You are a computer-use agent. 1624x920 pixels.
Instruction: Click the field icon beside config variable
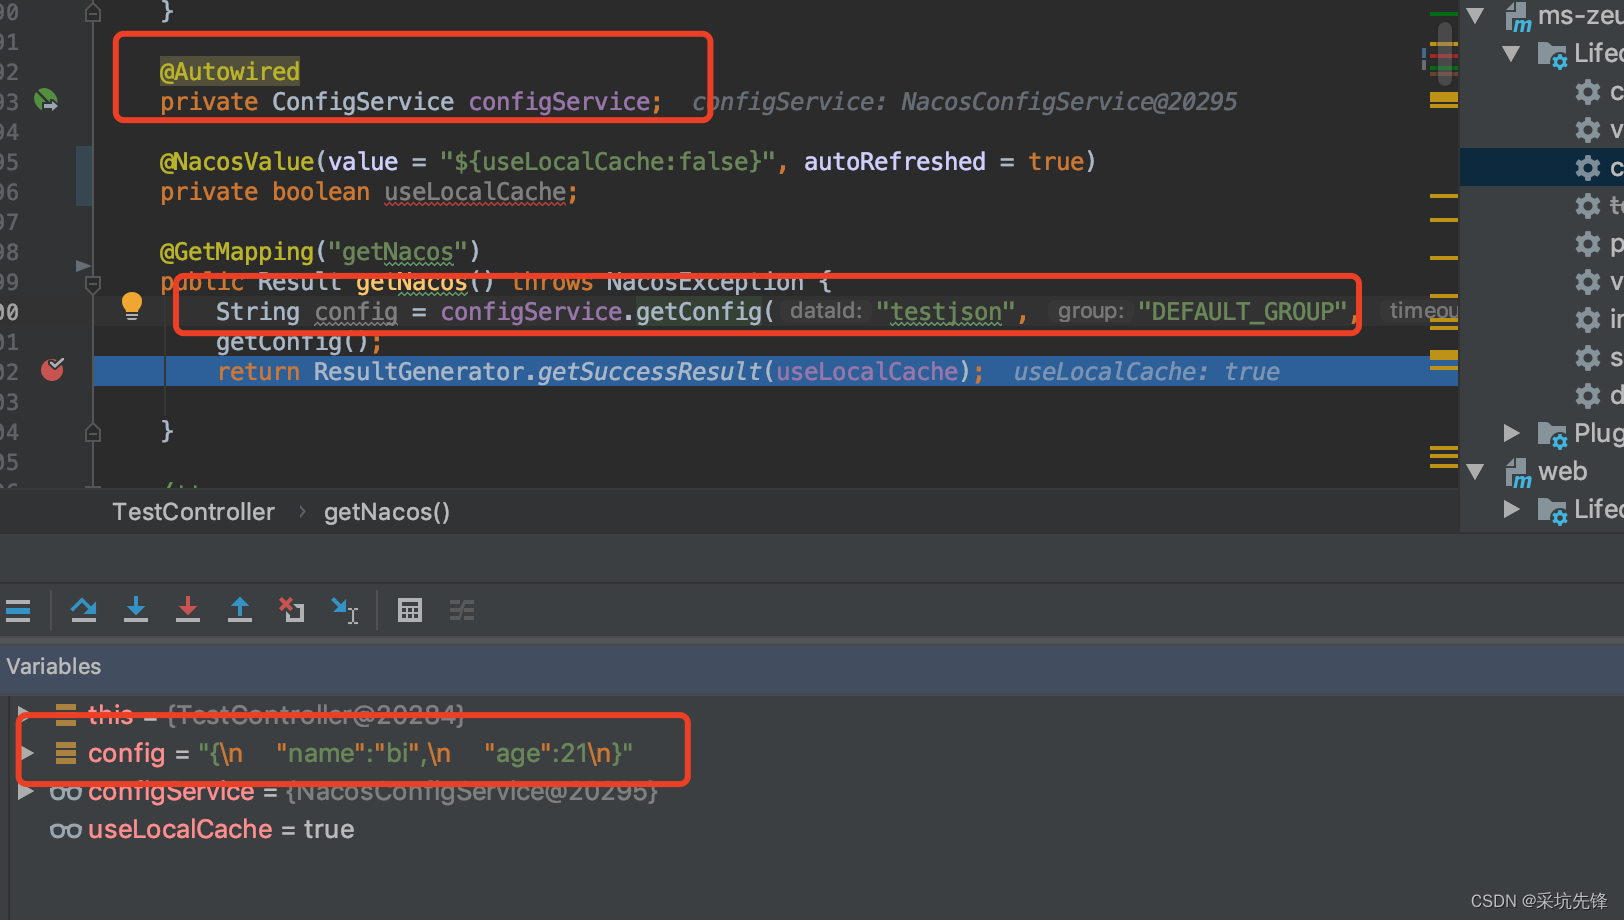pyautogui.click(x=66, y=753)
